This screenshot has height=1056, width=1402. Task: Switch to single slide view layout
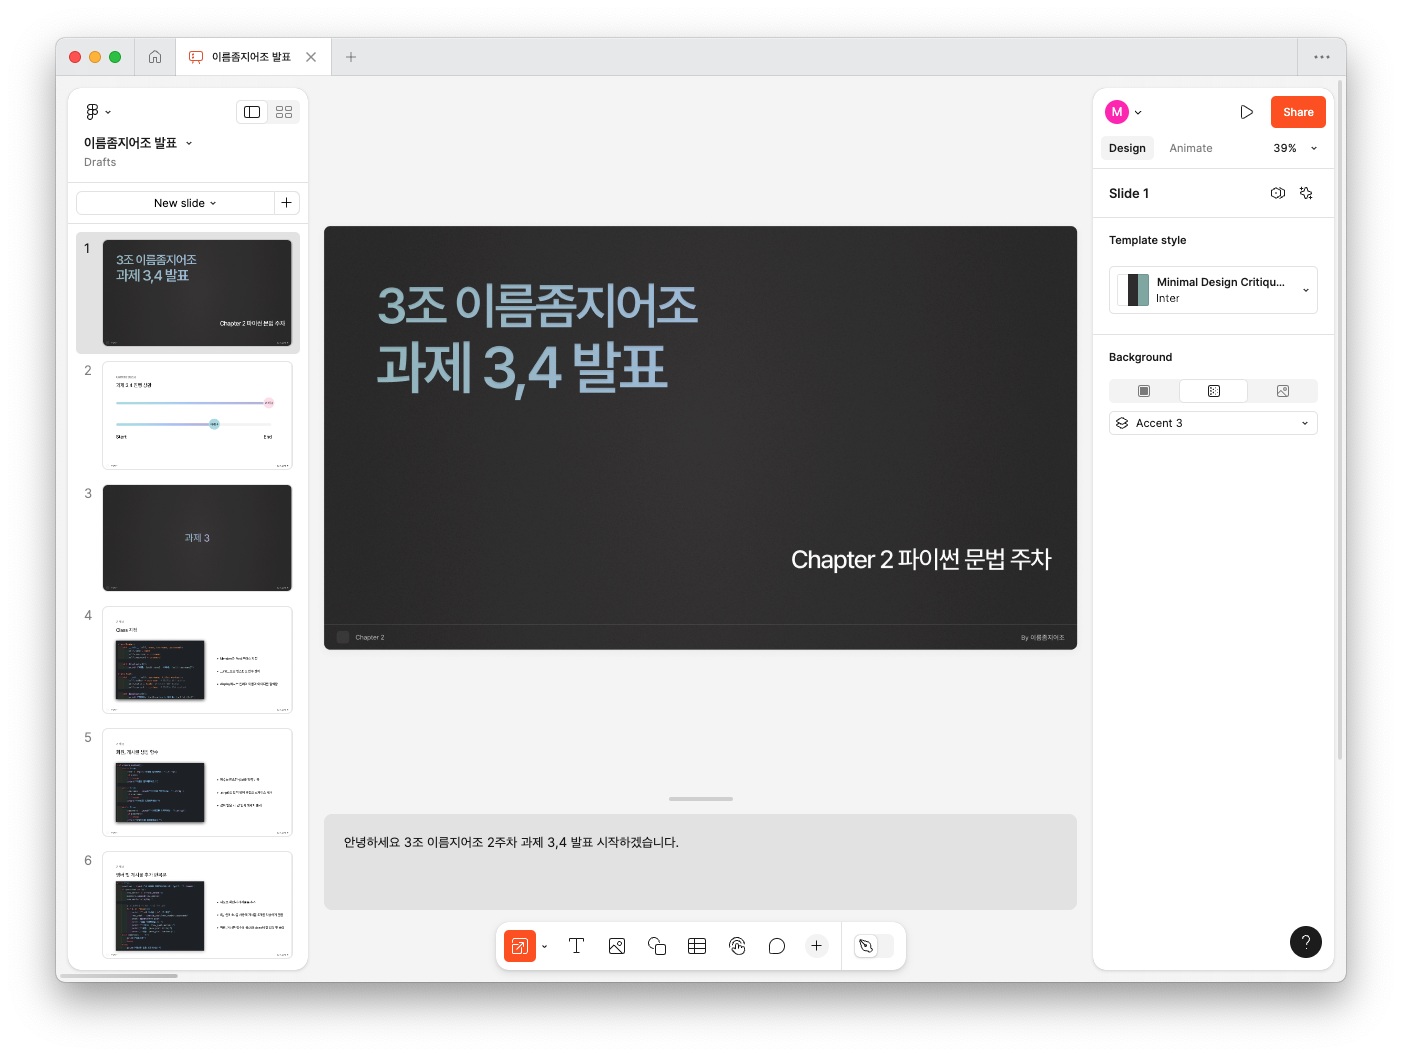[x=252, y=112]
